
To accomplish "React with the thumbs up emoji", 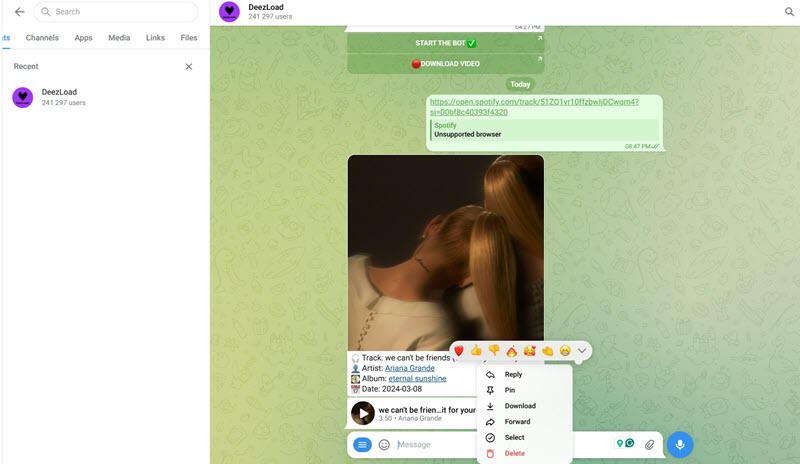I will (x=476, y=351).
